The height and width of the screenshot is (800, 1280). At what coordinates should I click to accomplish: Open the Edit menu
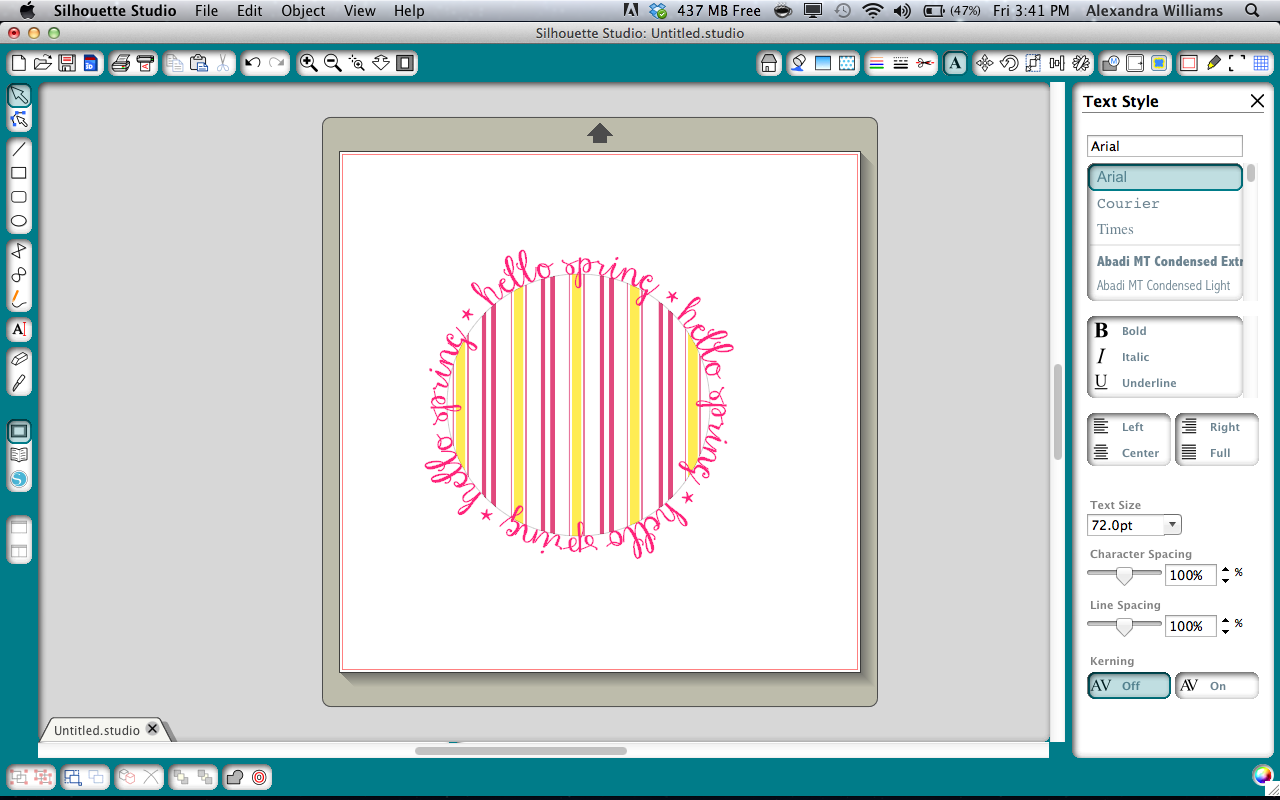[250, 11]
